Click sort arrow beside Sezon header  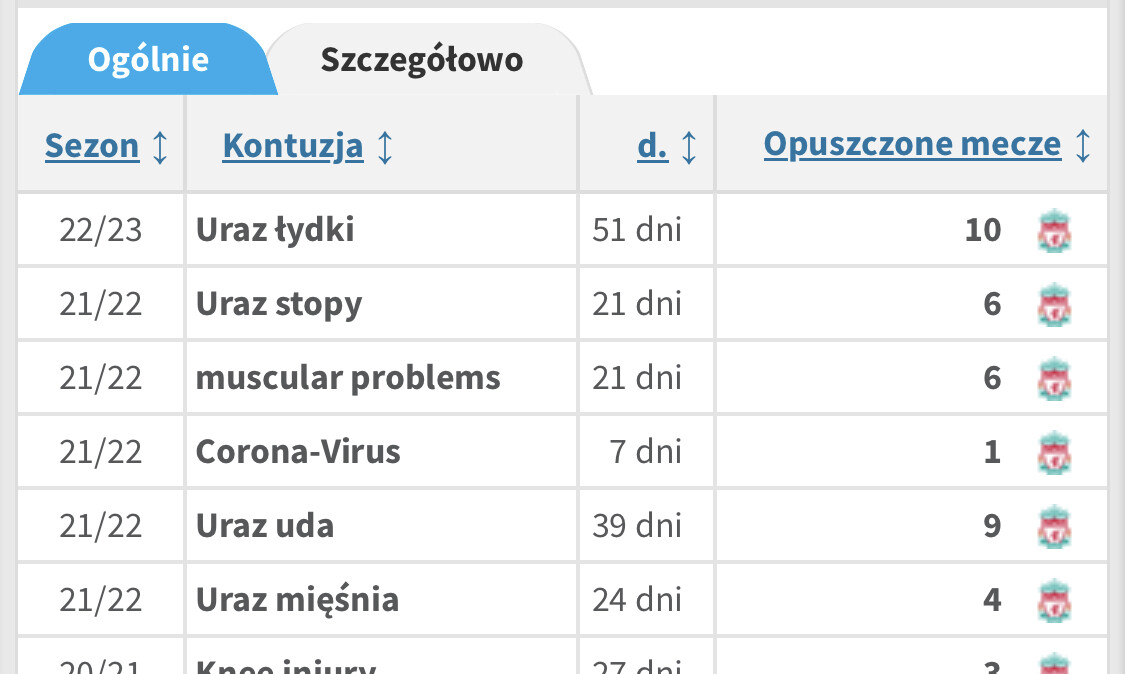point(160,147)
